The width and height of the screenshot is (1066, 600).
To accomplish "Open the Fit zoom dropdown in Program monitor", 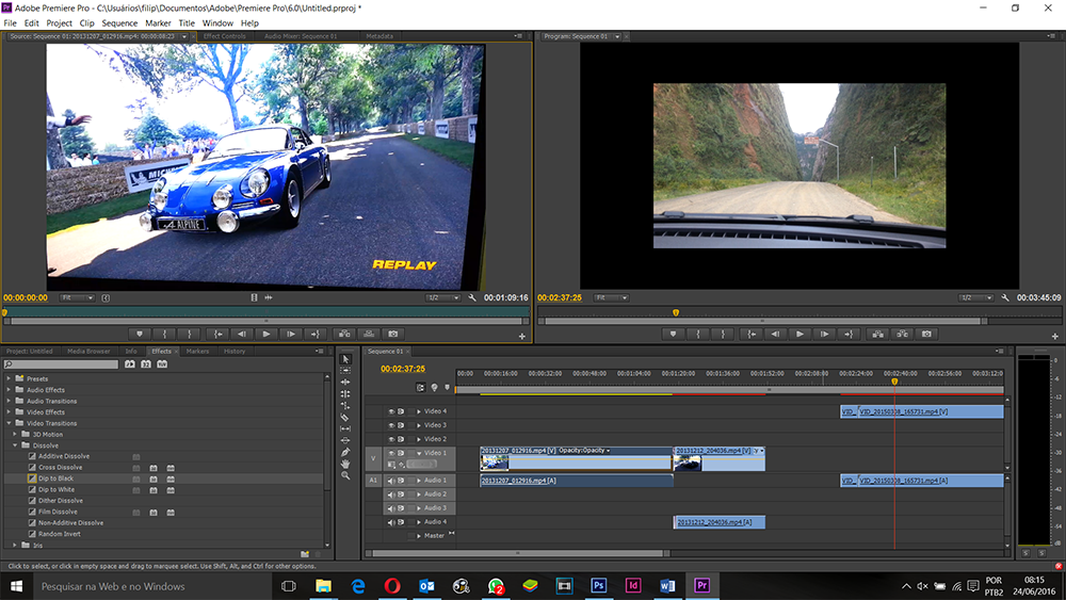I will [611, 298].
